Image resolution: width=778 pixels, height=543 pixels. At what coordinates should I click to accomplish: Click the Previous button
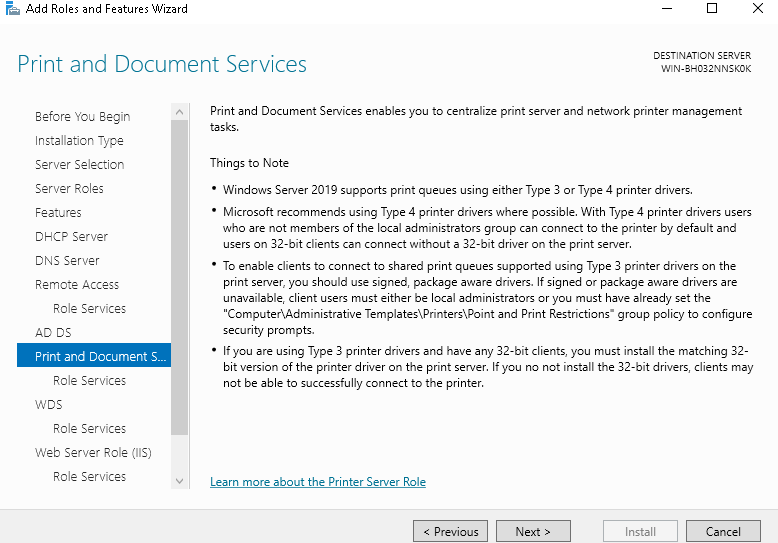[x=450, y=532]
